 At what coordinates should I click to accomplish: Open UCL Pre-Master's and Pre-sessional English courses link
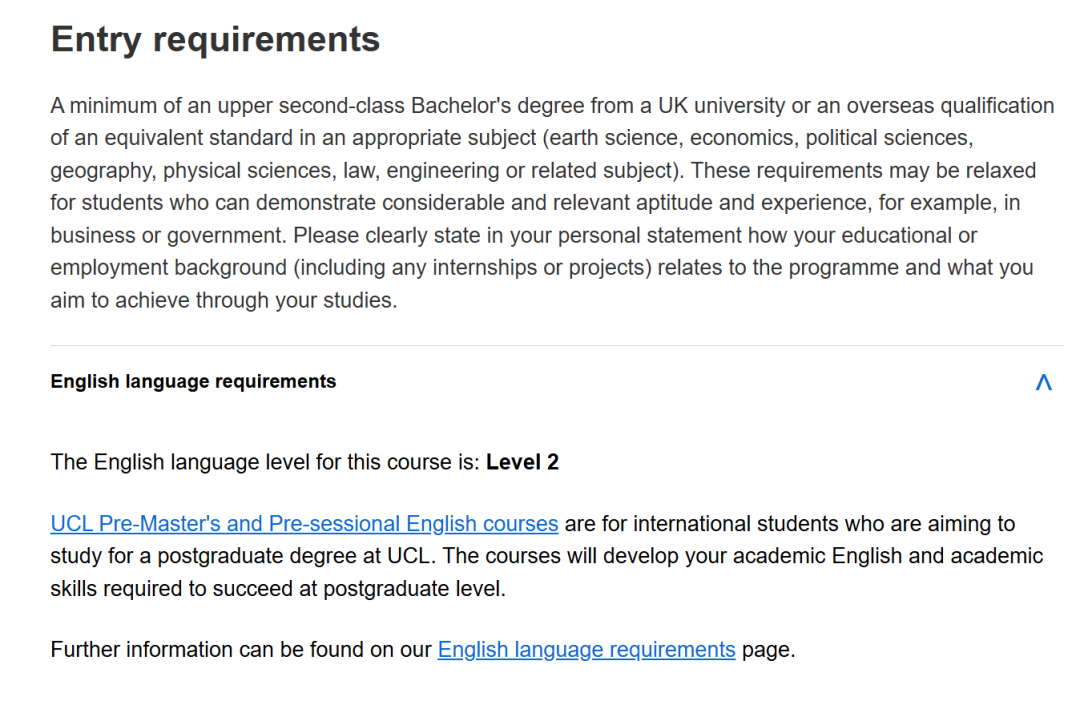pyautogui.click(x=304, y=524)
